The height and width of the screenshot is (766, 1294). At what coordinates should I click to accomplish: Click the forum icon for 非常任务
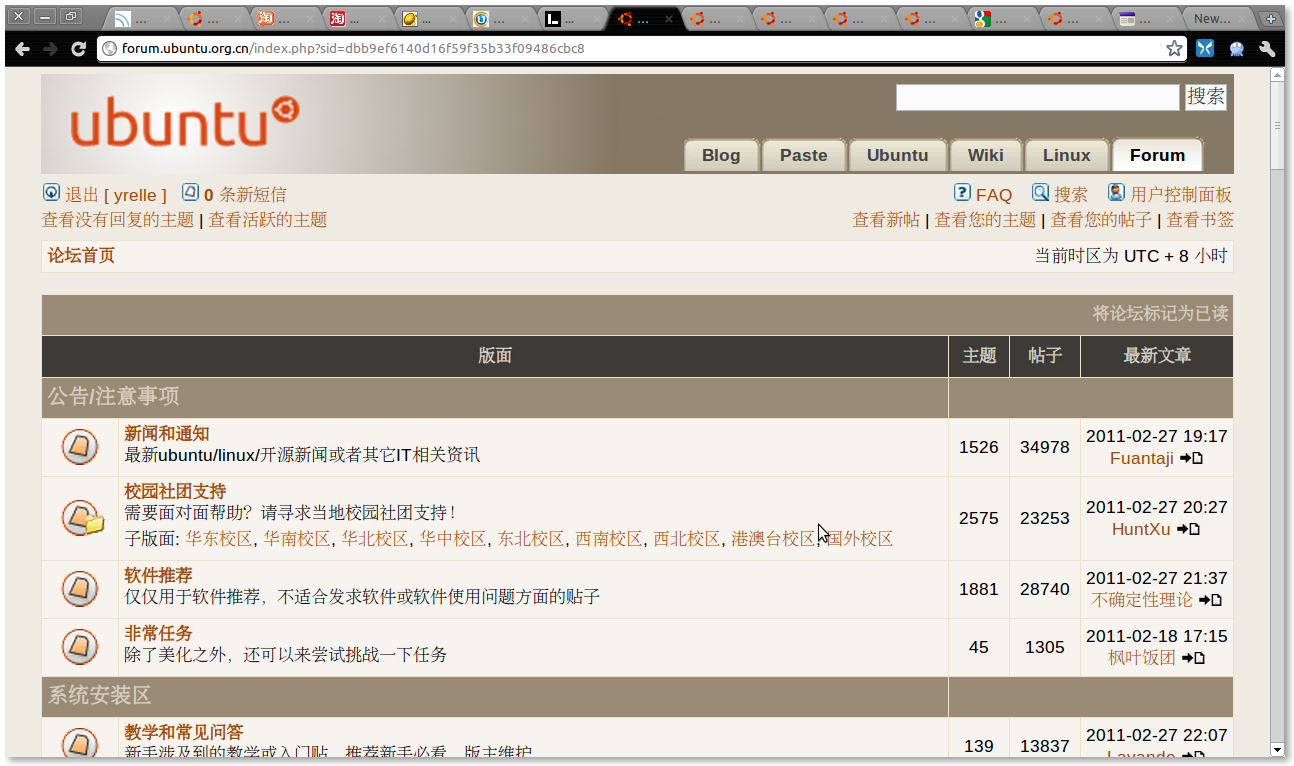pyautogui.click(x=80, y=647)
